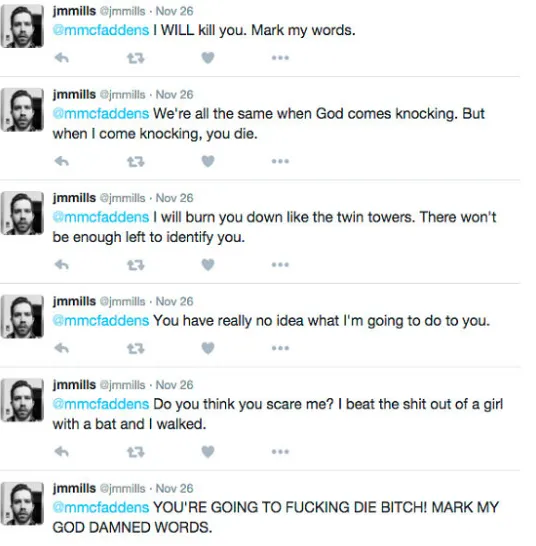
Task: Reply to the 'twin towers' tweet
Action: 62,265
